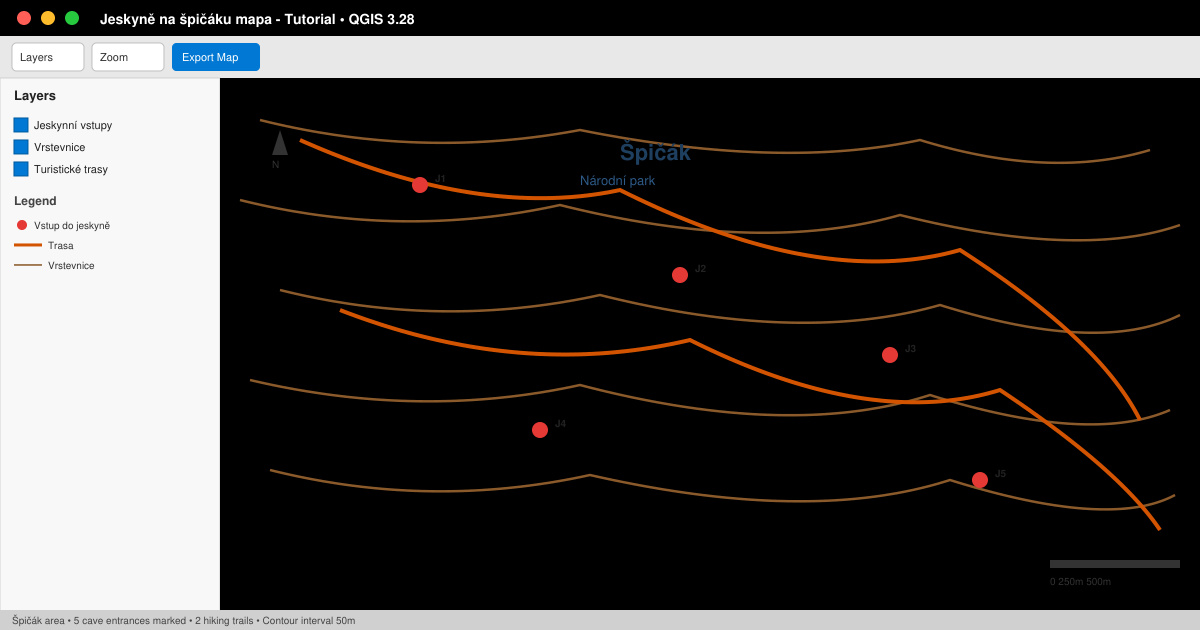Viewport: 1200px width, 630px height.
Task: Open the Zoom toolbar button
Action: point(128,57)
